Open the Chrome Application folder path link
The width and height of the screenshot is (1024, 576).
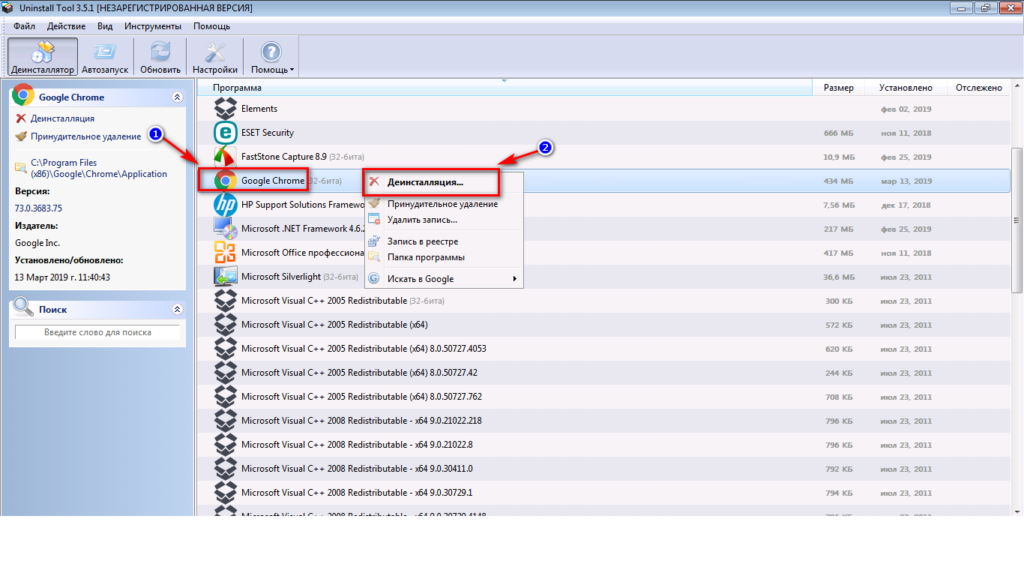[99, 168]
